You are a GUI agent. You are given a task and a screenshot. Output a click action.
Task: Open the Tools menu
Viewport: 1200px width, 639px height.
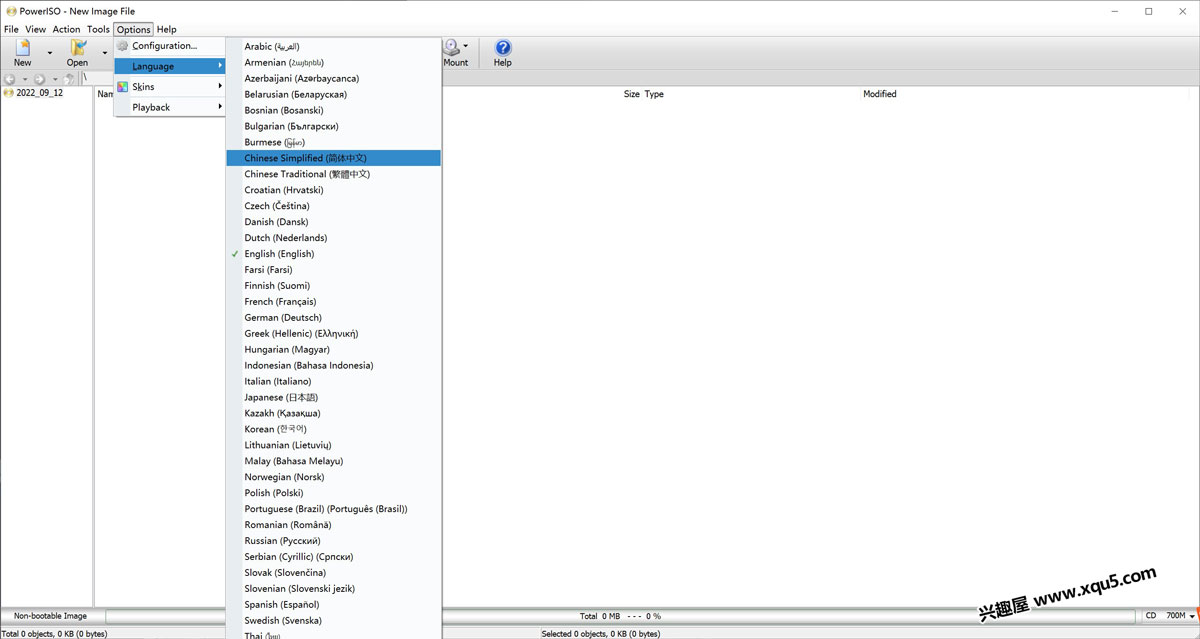pyautogui.click(x=98, y=29)
